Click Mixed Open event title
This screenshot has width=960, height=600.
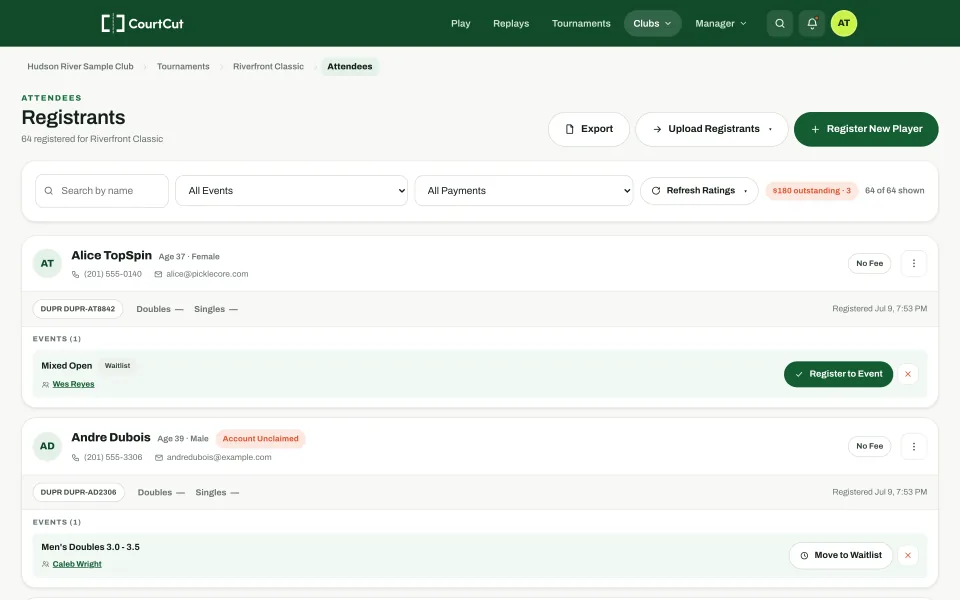(67, 366)
